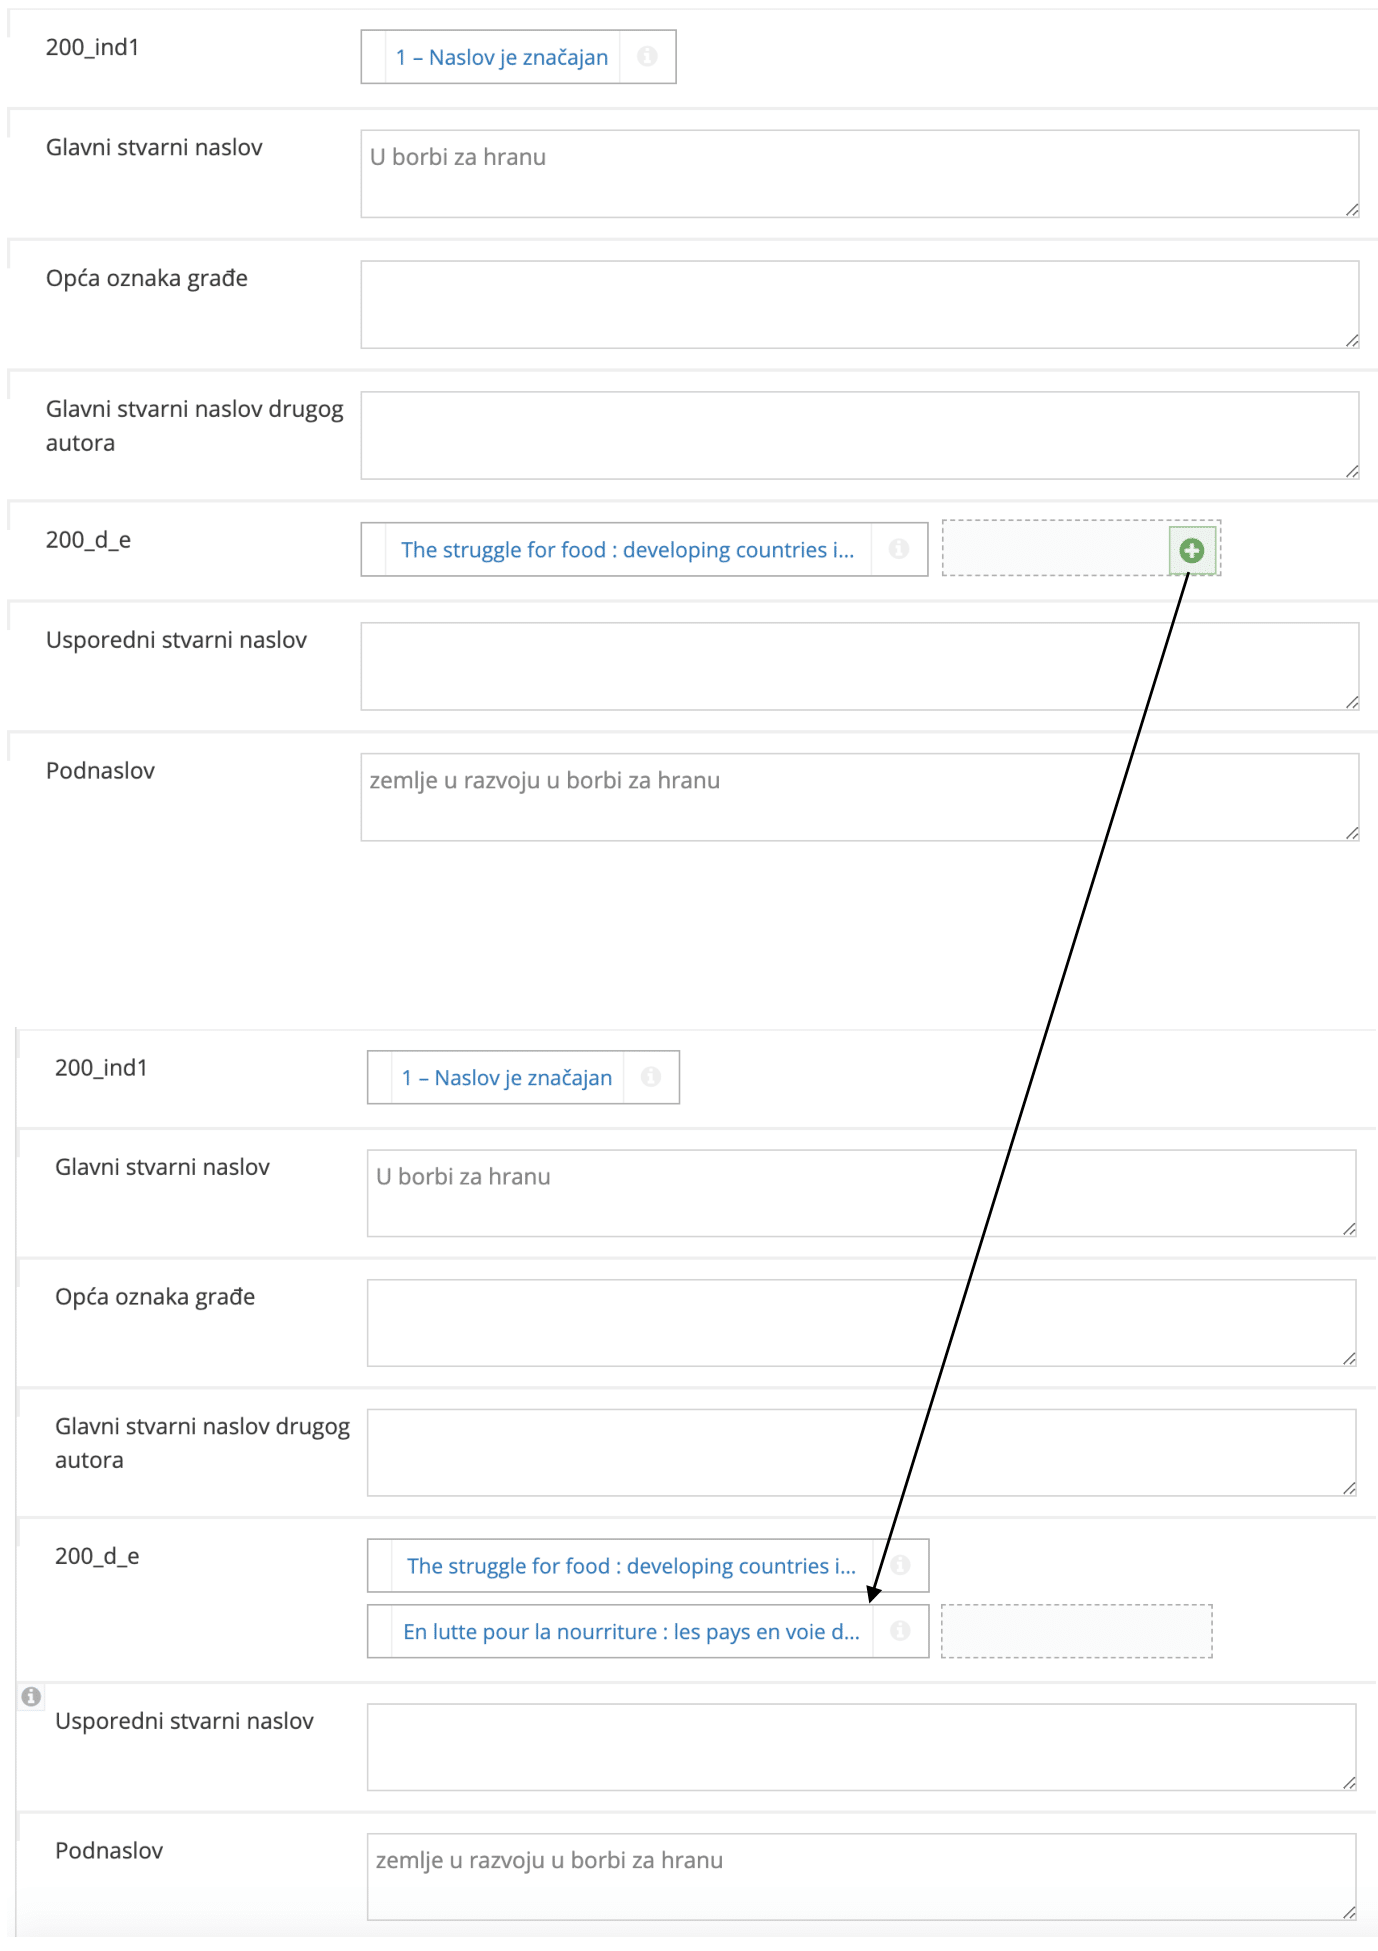Click the 200_d_e section label
Viewport: 1378px width, 1951px height.
pos(86,540)
